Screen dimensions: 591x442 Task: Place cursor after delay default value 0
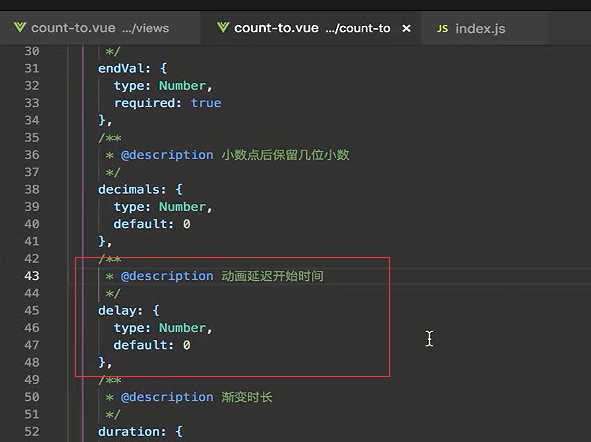coord(191,345)
